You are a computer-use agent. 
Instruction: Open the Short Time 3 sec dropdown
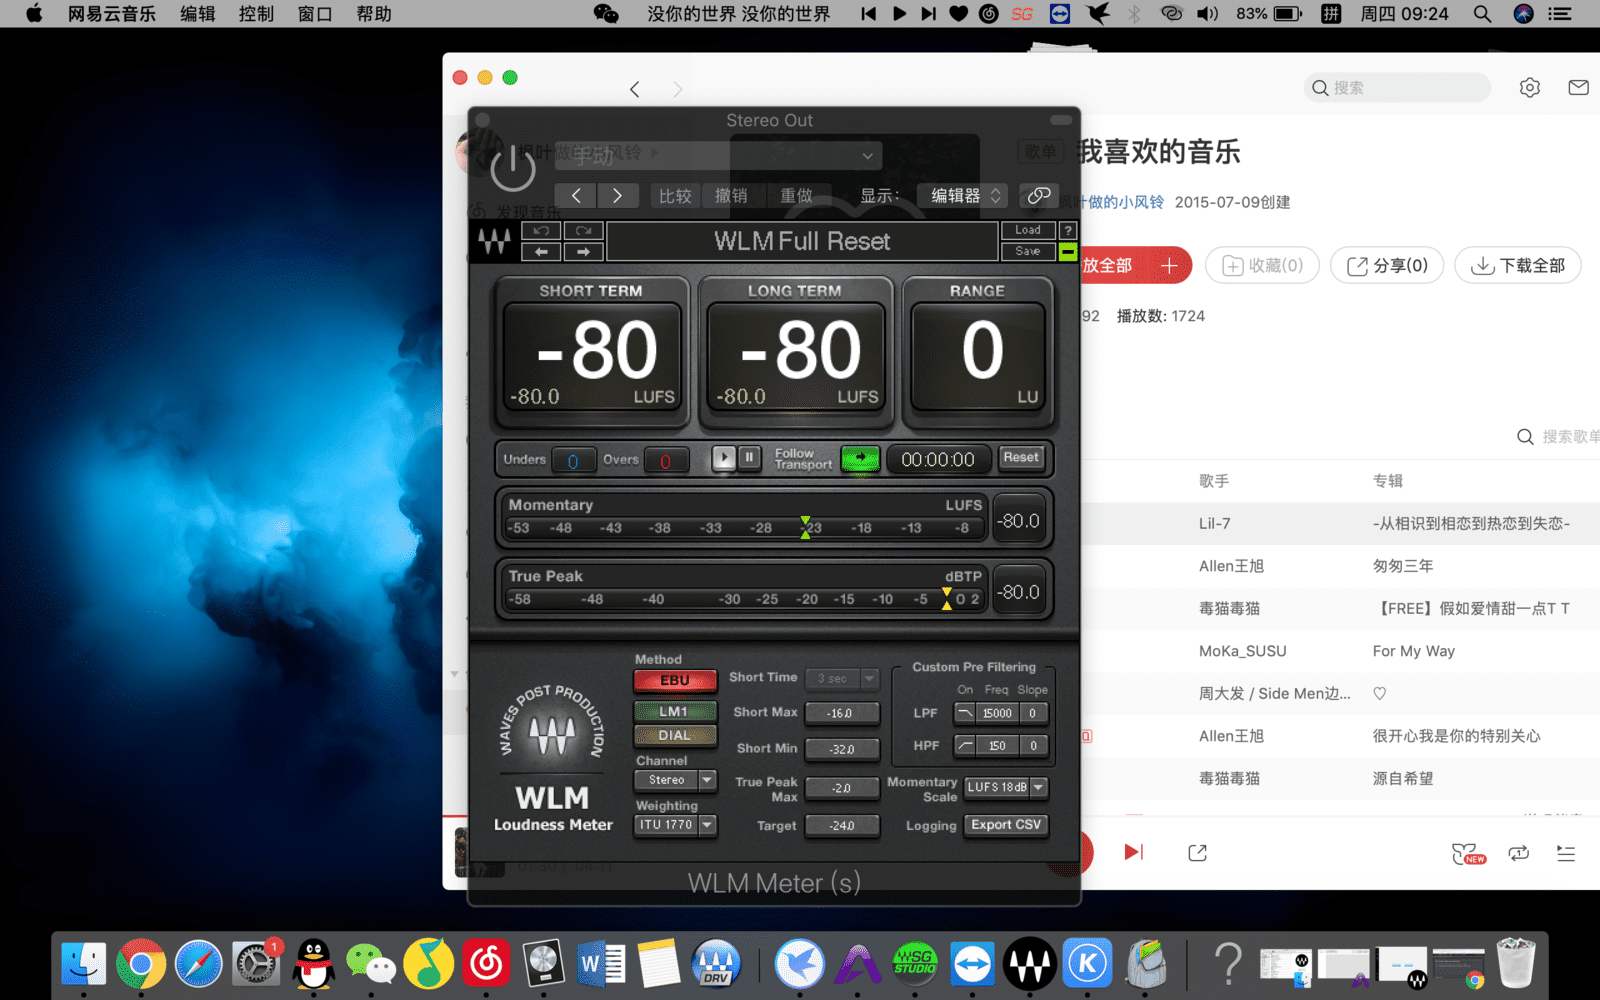pos(842,678)
